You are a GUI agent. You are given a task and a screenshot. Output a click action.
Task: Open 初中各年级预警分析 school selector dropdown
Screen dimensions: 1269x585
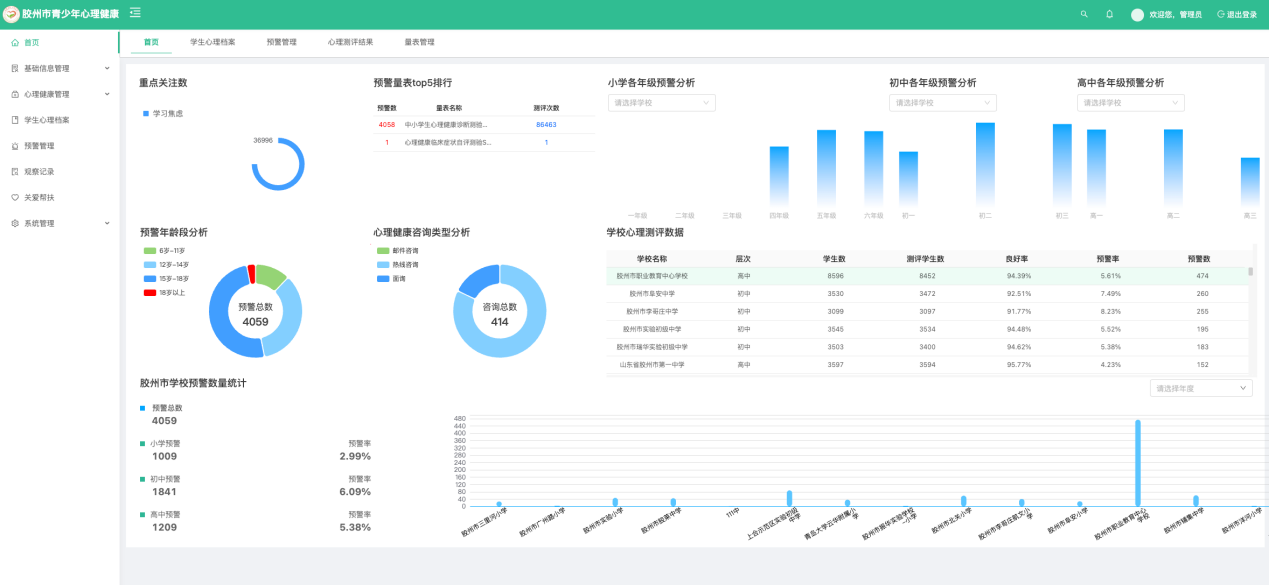pyautogui.click(x=942, y=103)
